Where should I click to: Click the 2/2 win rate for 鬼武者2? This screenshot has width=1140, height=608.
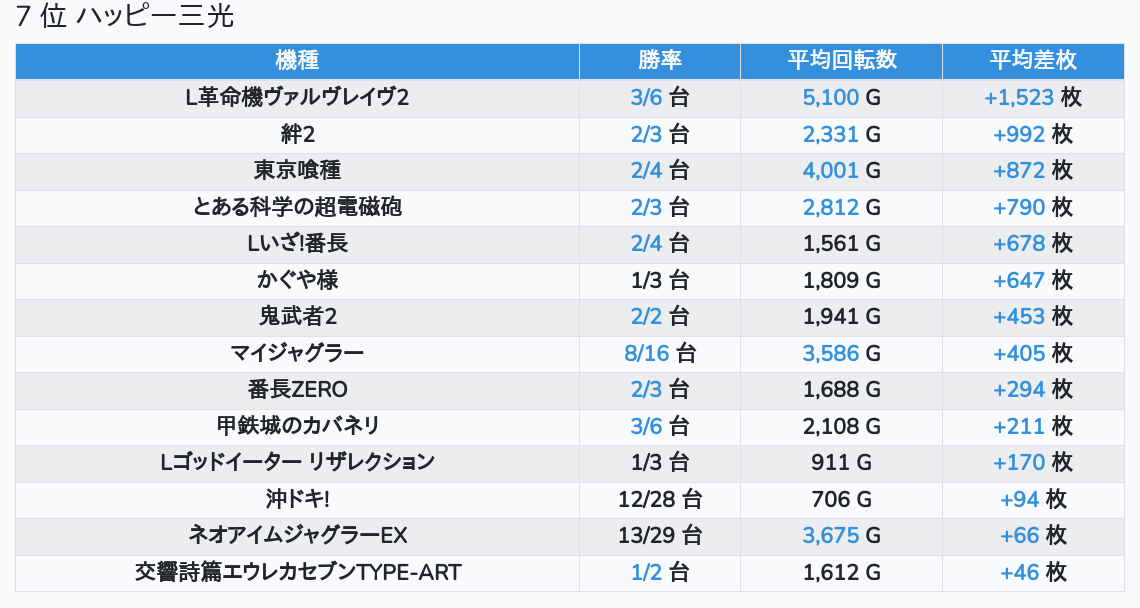coord(646,317)
